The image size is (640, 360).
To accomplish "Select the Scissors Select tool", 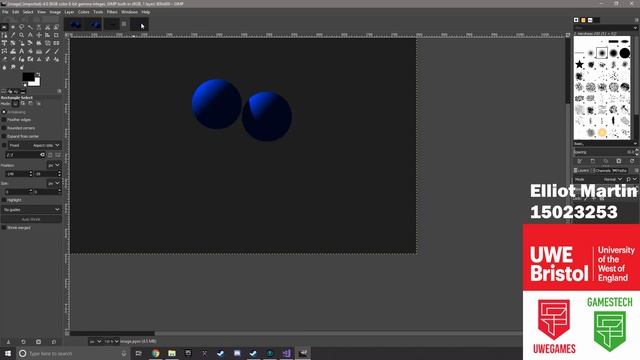I will point(48,27).
